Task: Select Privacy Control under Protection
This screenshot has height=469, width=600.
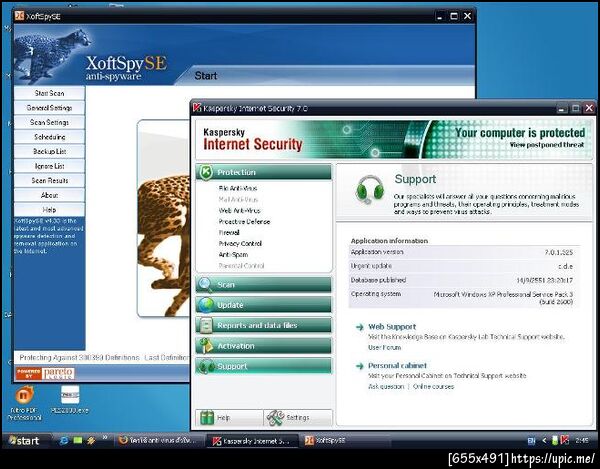Action: [x=240, y=244]
